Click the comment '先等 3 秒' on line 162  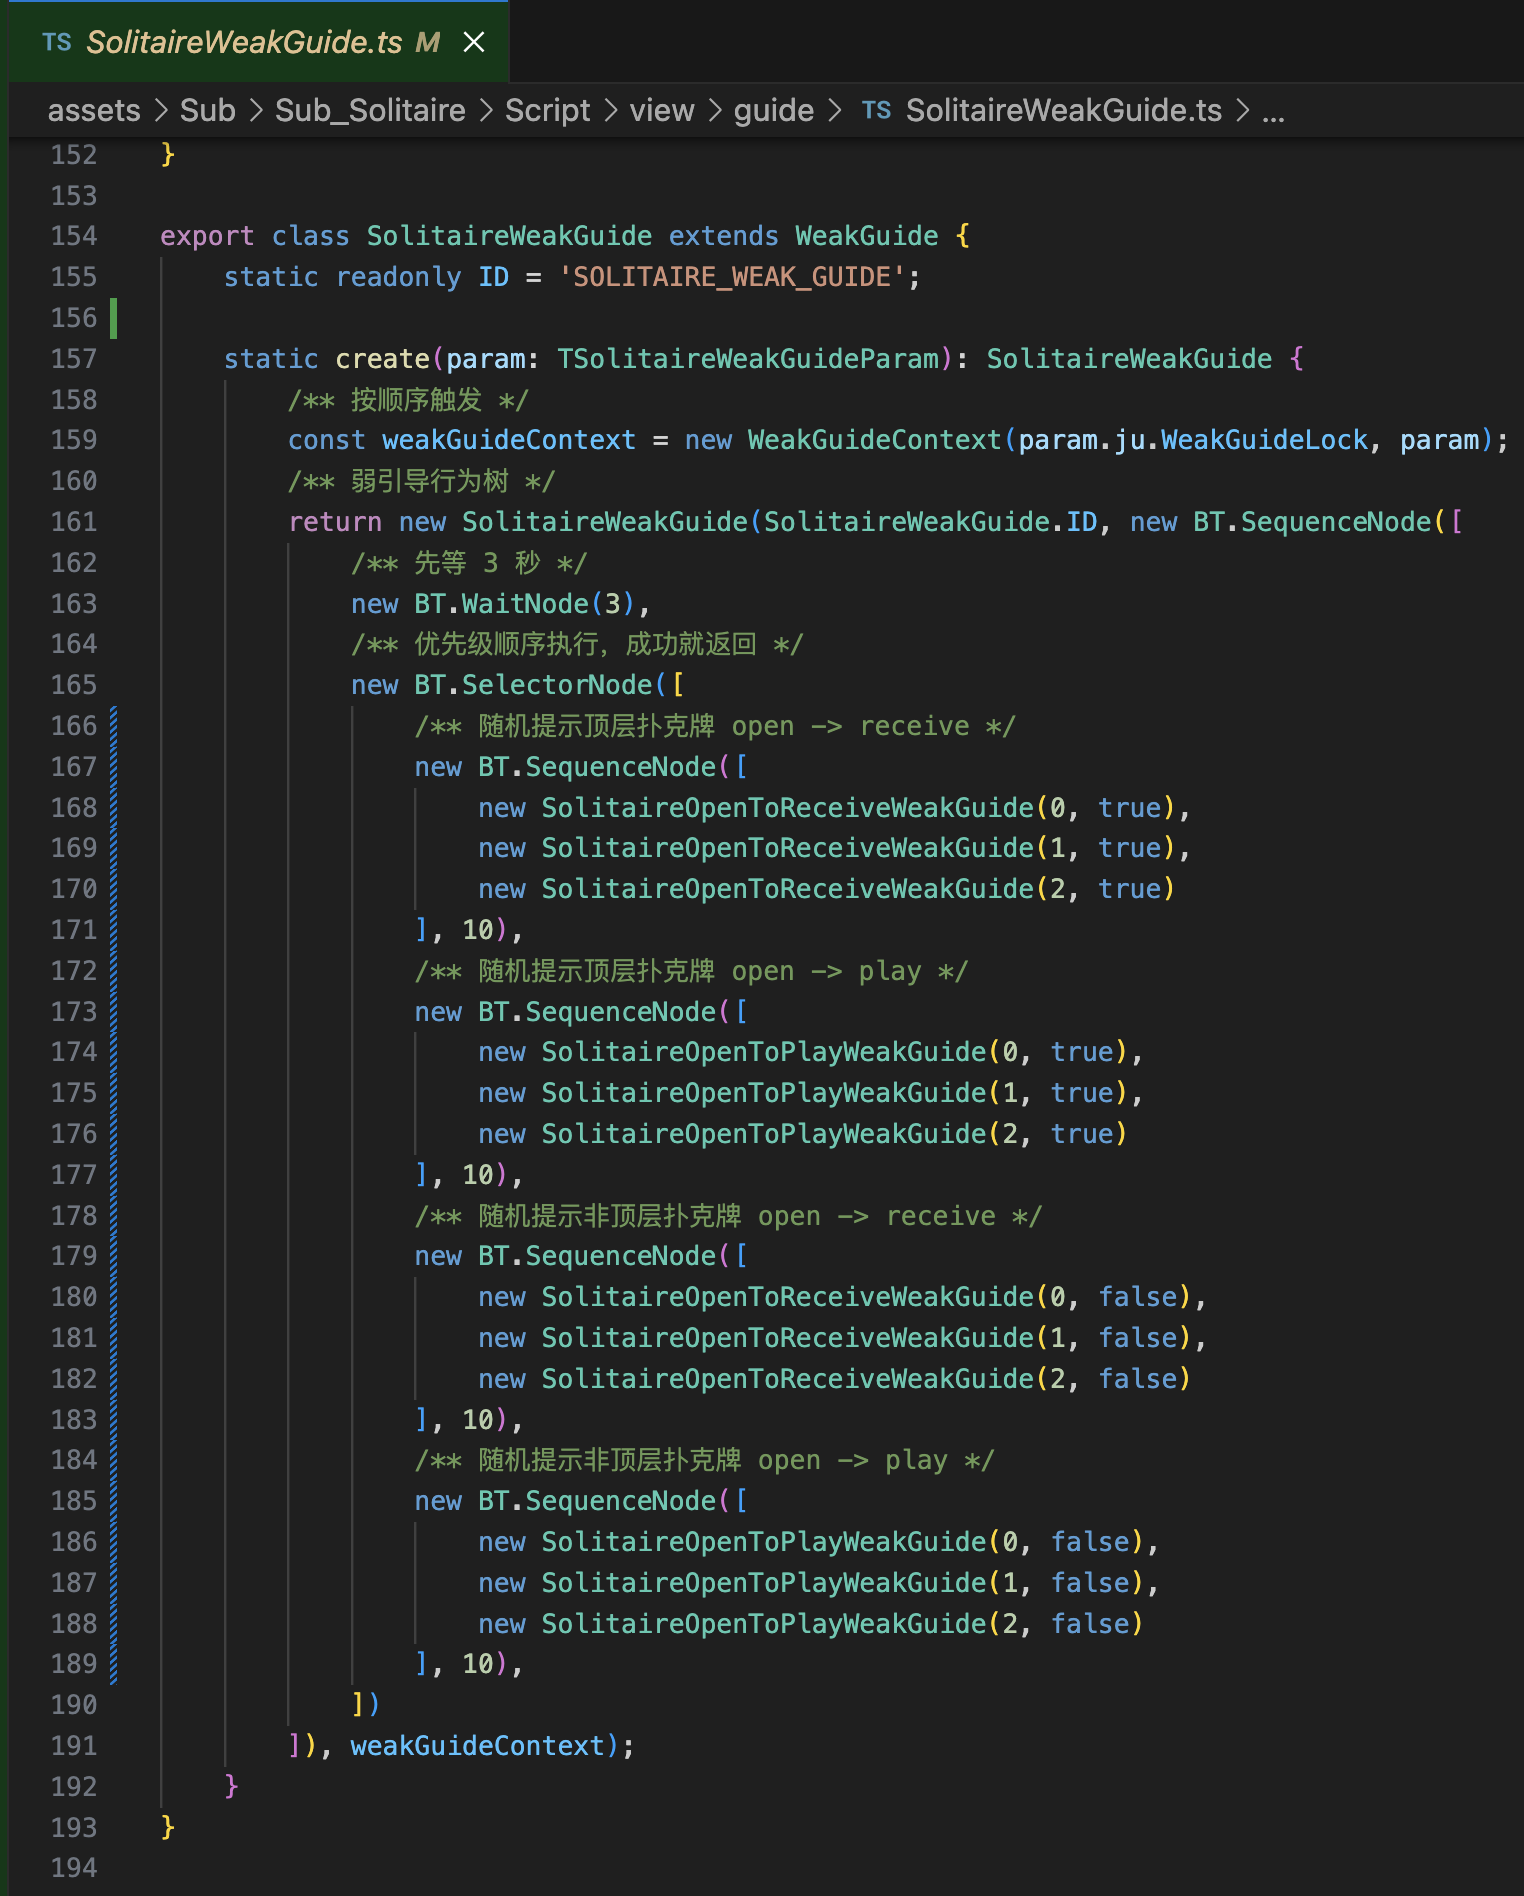pos(469,563)
